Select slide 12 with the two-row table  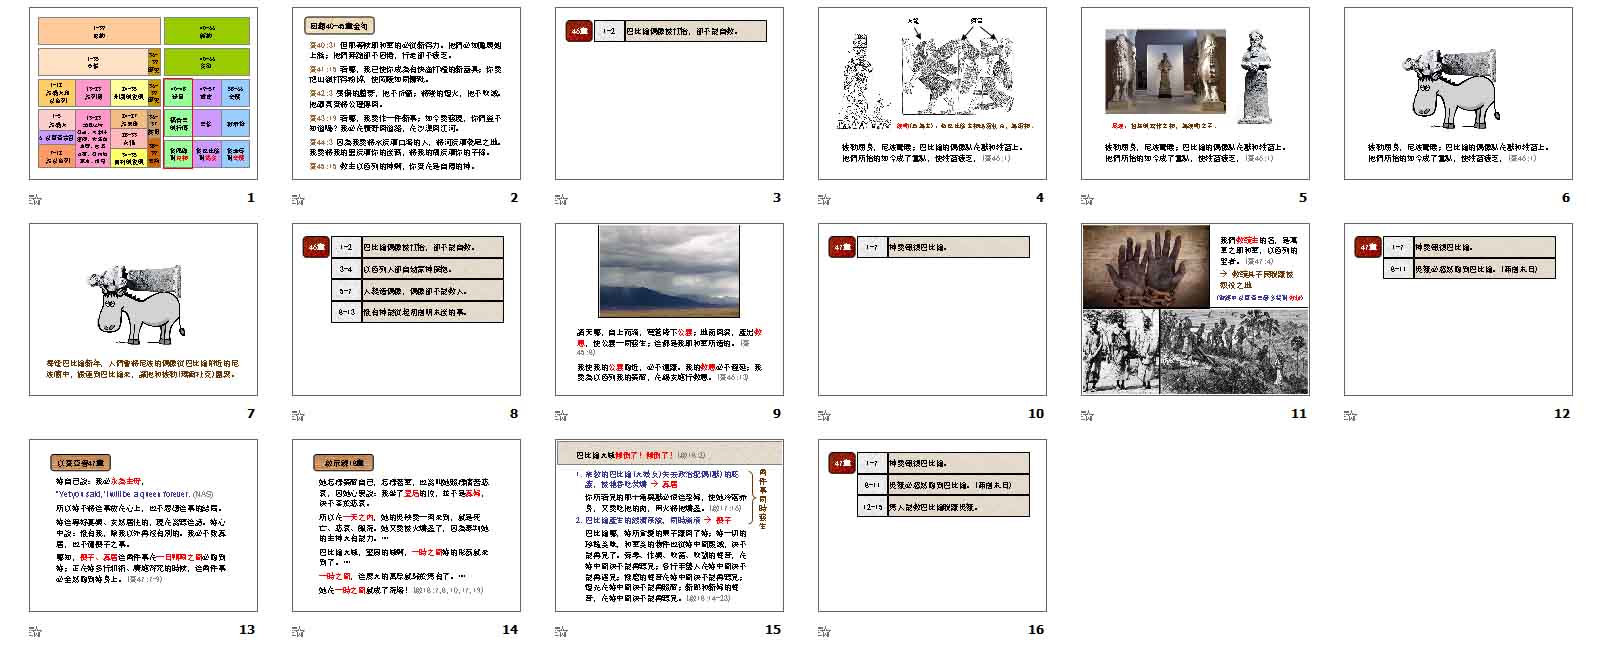[x=1457, y=309]
